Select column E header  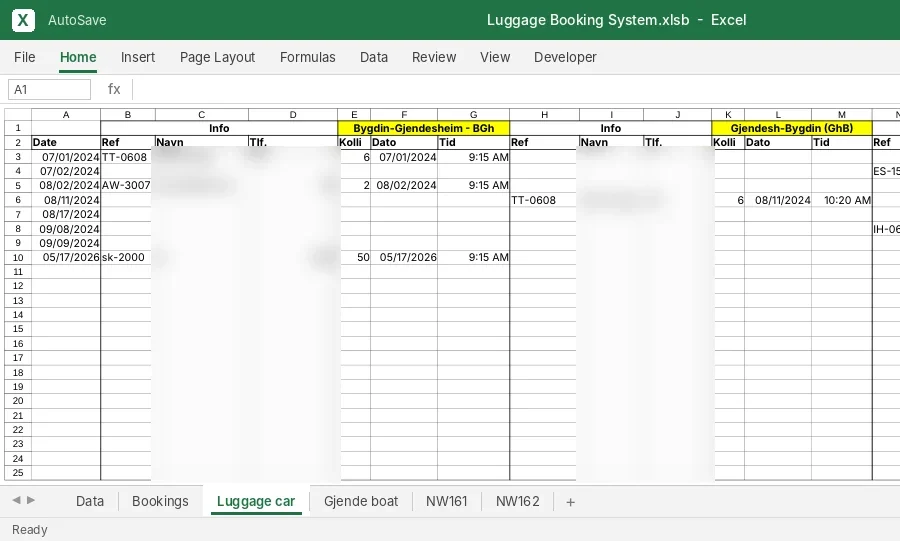pos(354,115)
